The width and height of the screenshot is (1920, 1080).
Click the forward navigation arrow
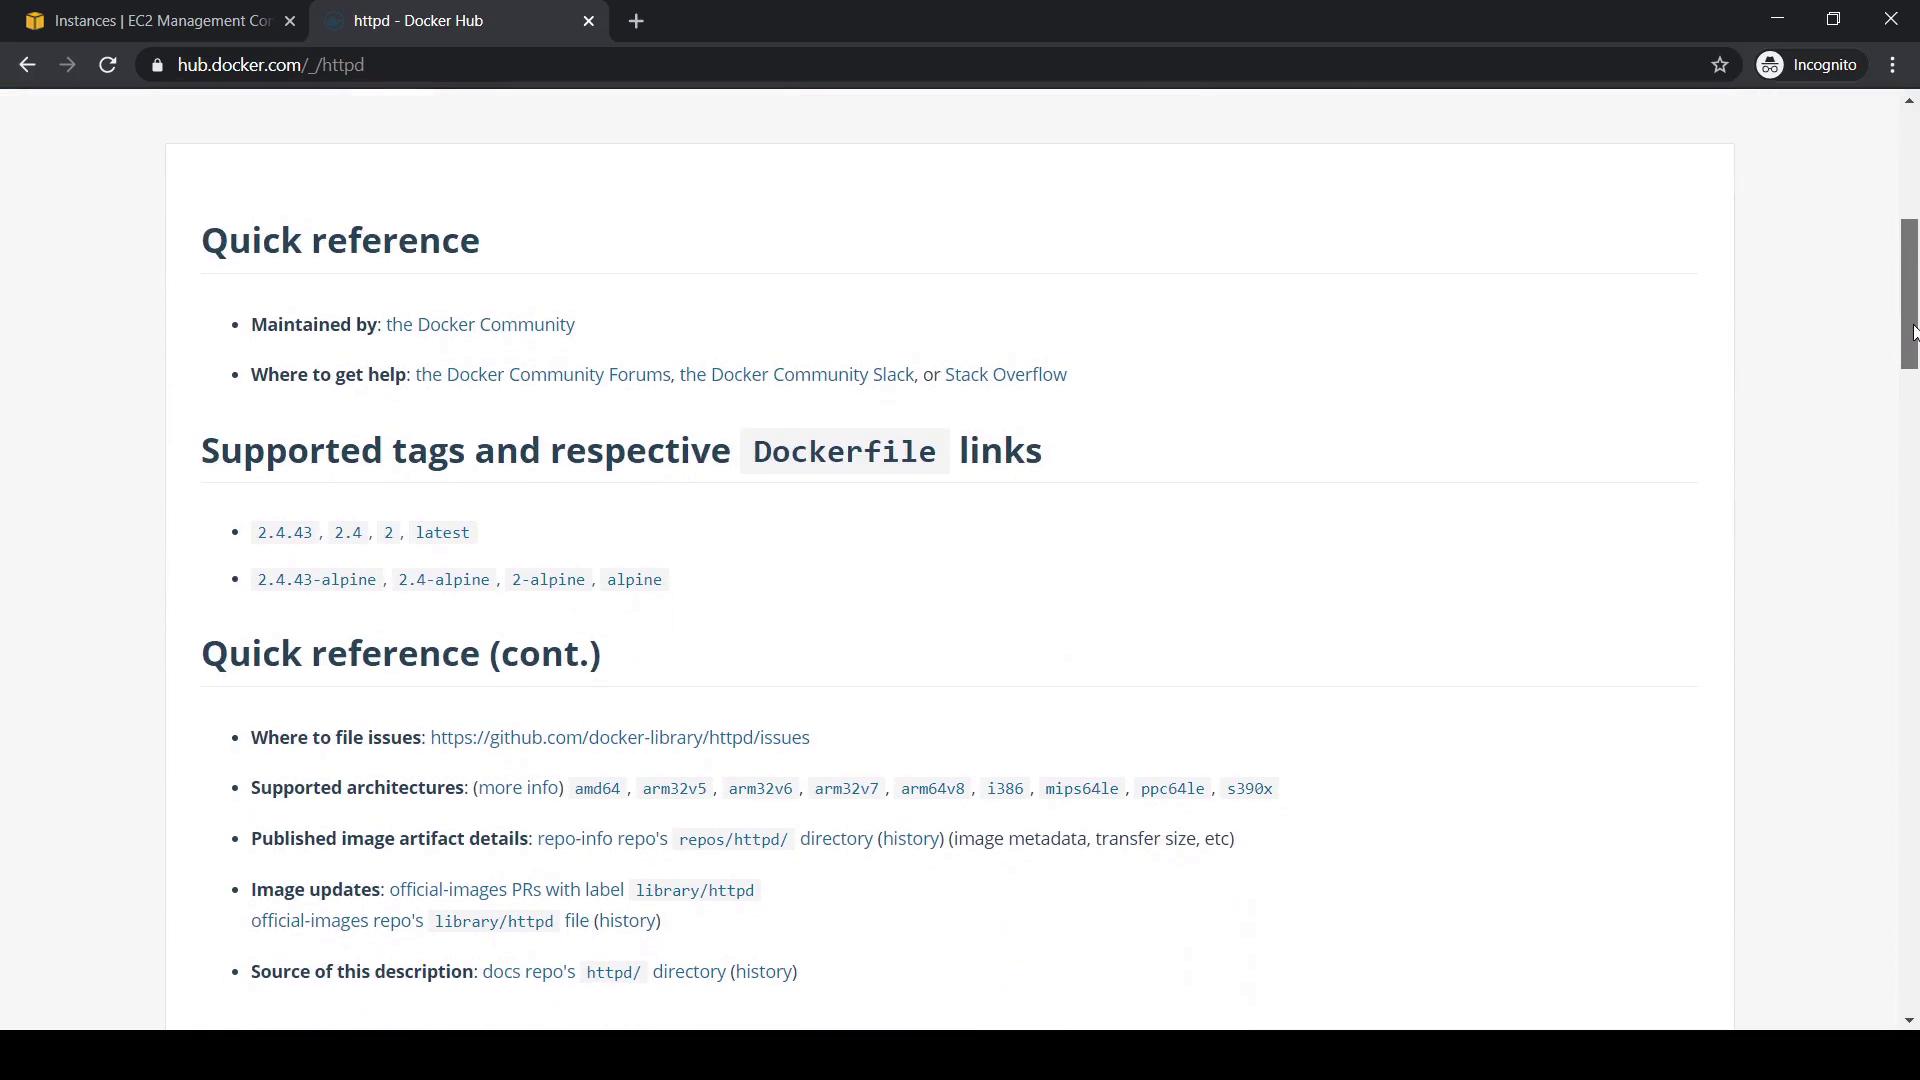click(x=67, y=65)
